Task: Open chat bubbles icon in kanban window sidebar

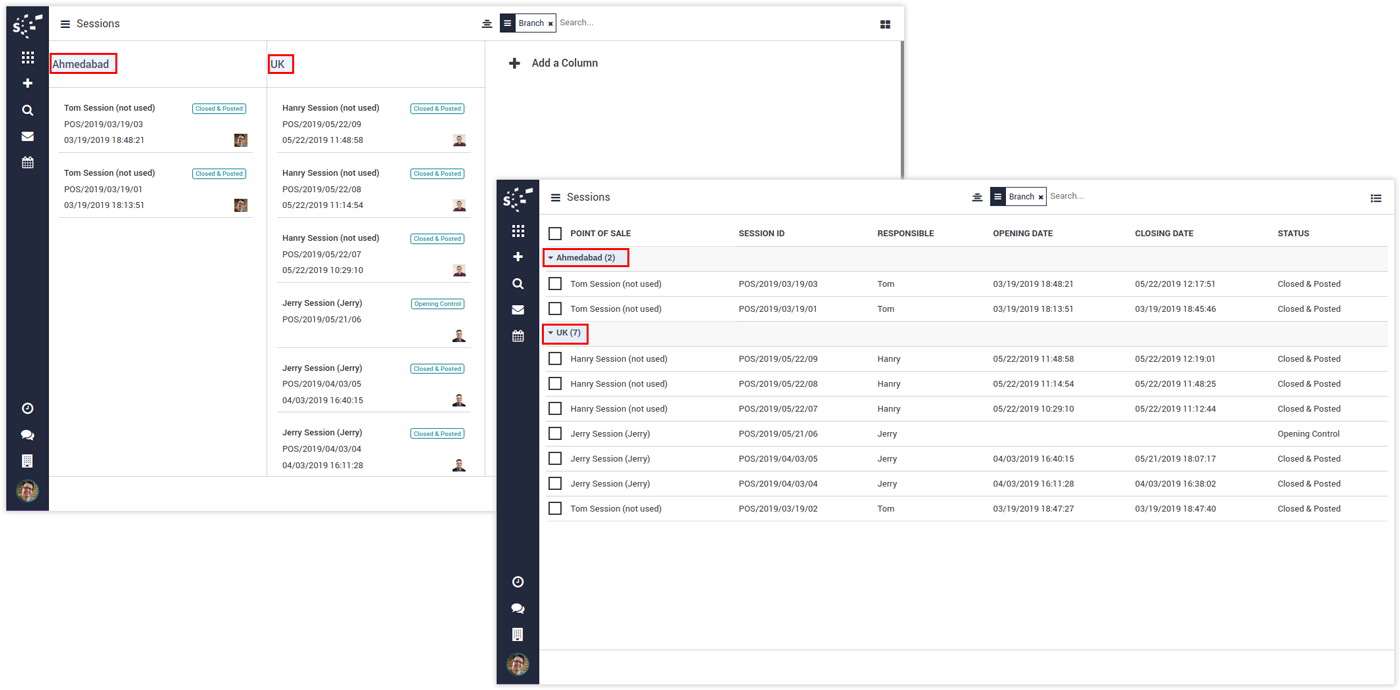Action: (27, 435)
